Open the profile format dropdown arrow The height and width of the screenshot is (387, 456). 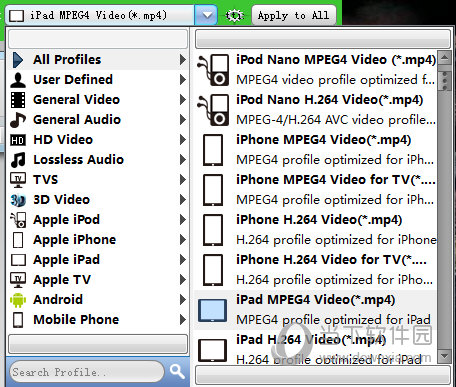[207, 15]
